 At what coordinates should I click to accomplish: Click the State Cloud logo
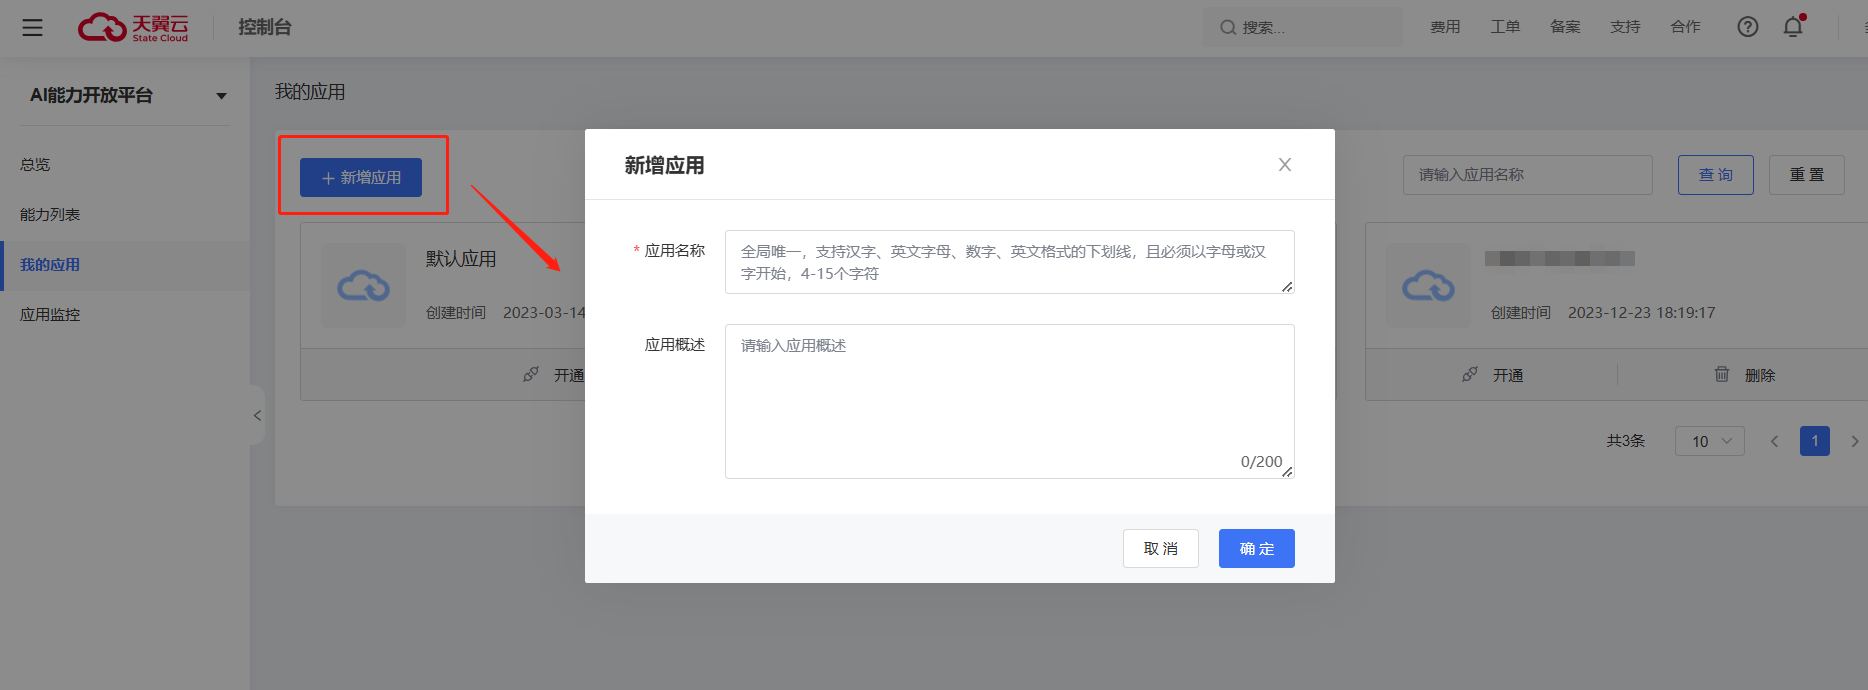[x=133, y=27]
